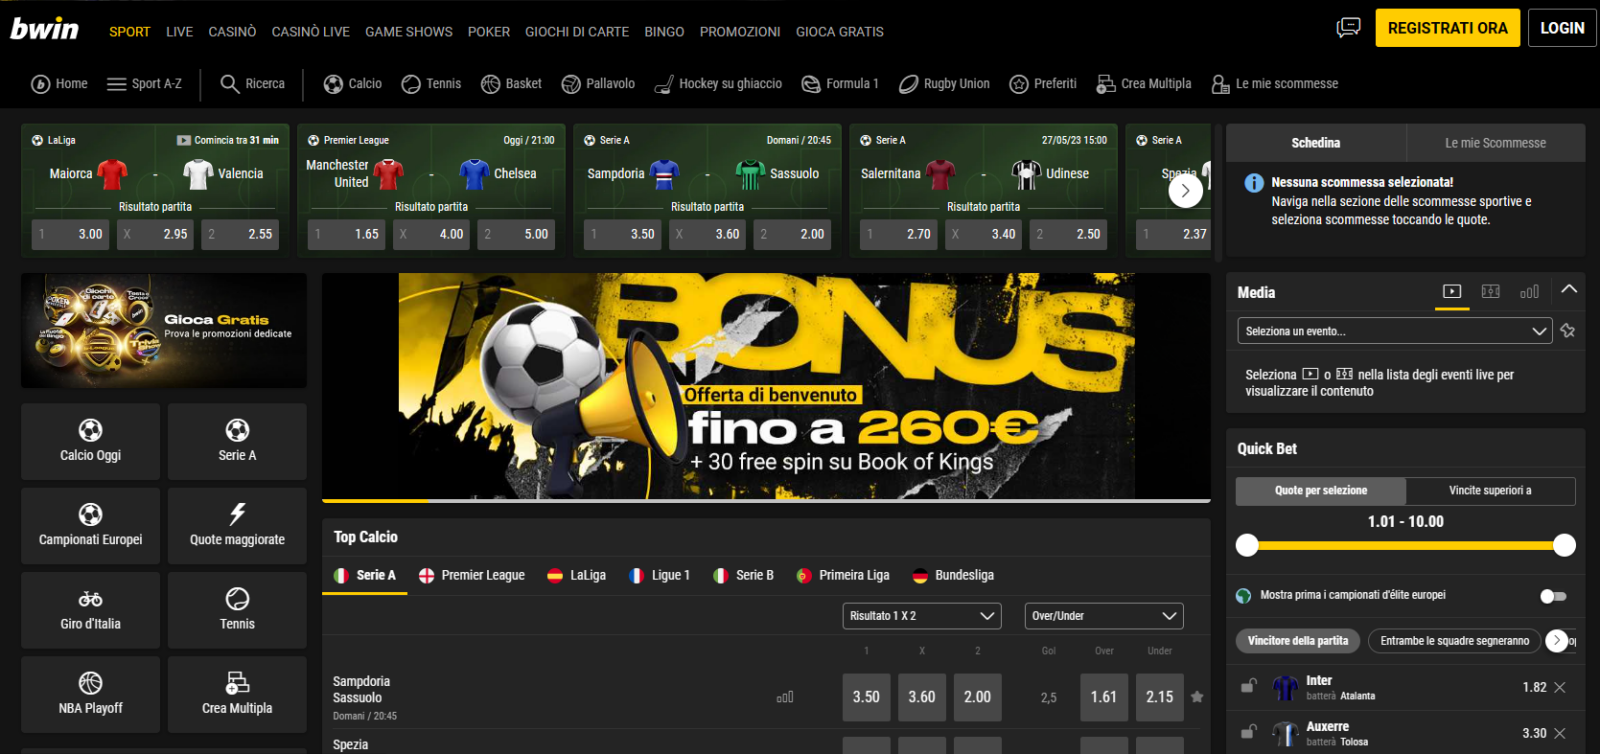The image size is (1600, 754).
Task: Click the minimum odds slider handle
Action: pyautogui.click(x=1247, y=545)
